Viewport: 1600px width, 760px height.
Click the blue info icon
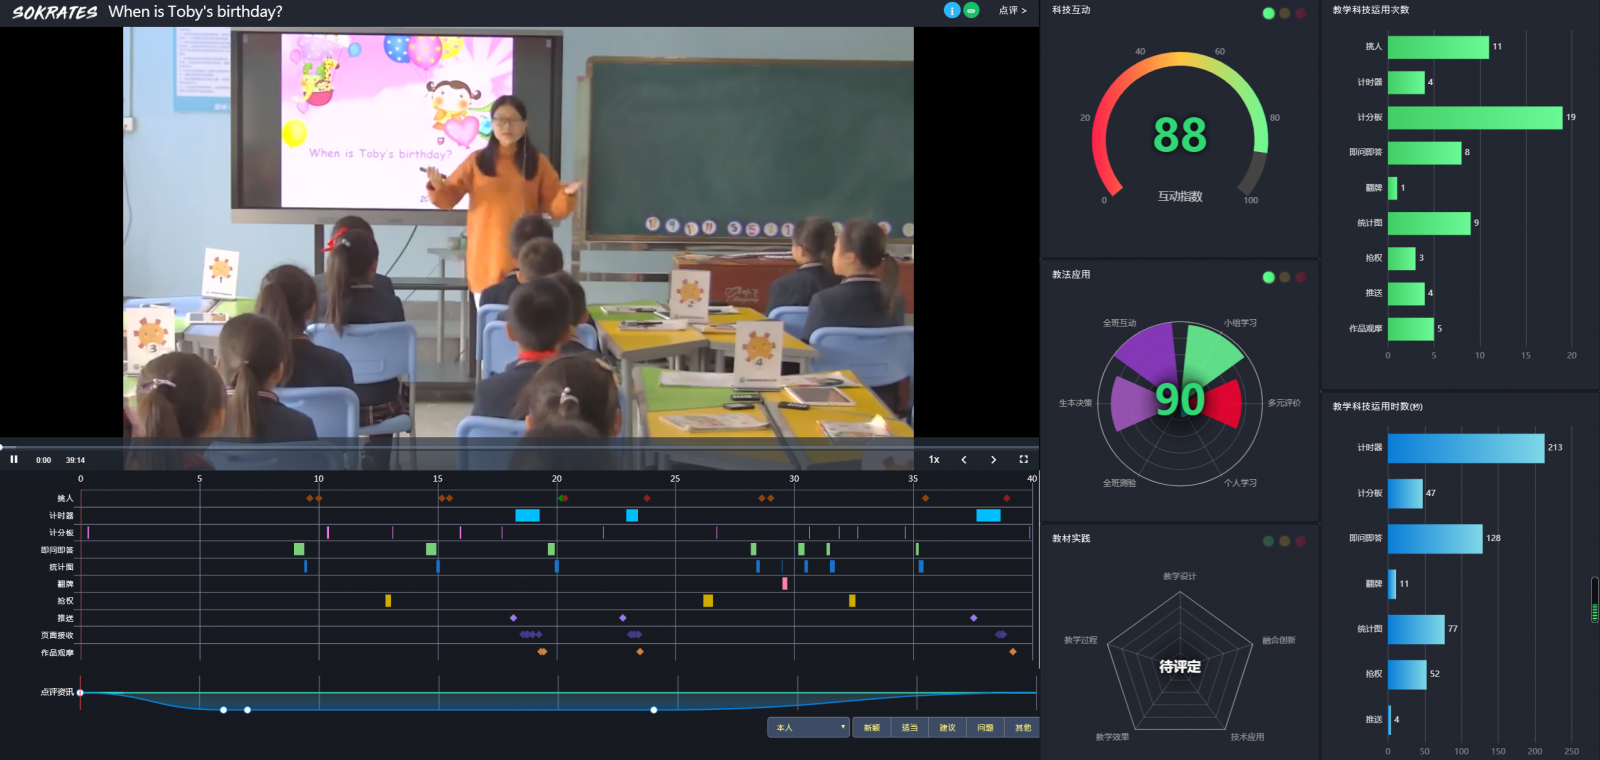click(952, 10)
